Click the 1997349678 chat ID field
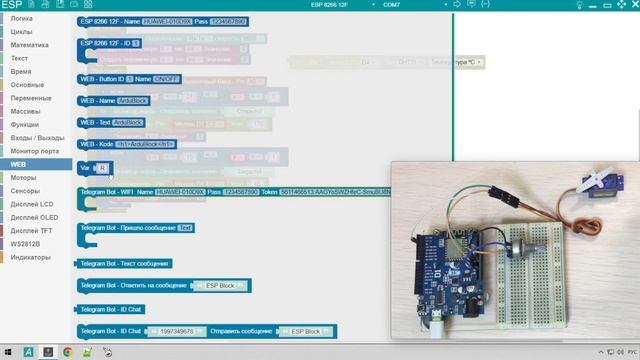Screen dimensions: 640x360 point(176,331)
